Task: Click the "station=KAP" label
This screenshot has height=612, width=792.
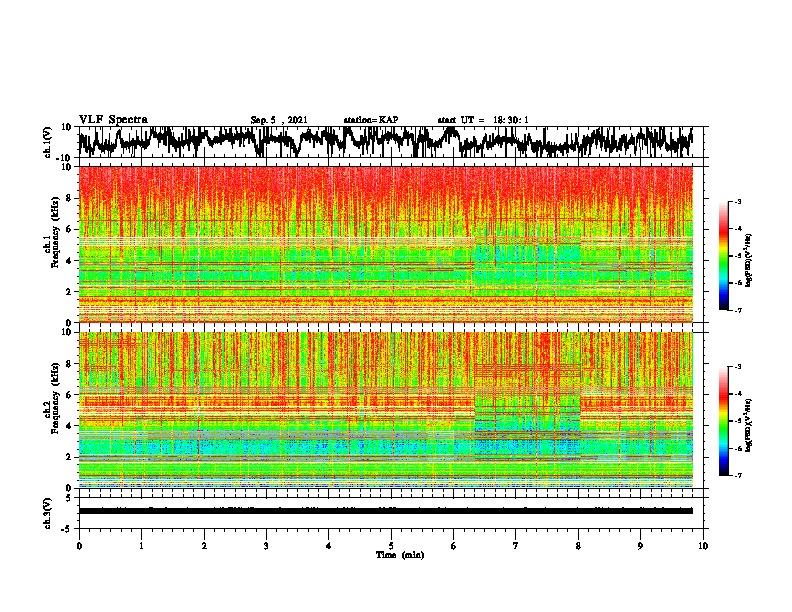Action: 371,120
